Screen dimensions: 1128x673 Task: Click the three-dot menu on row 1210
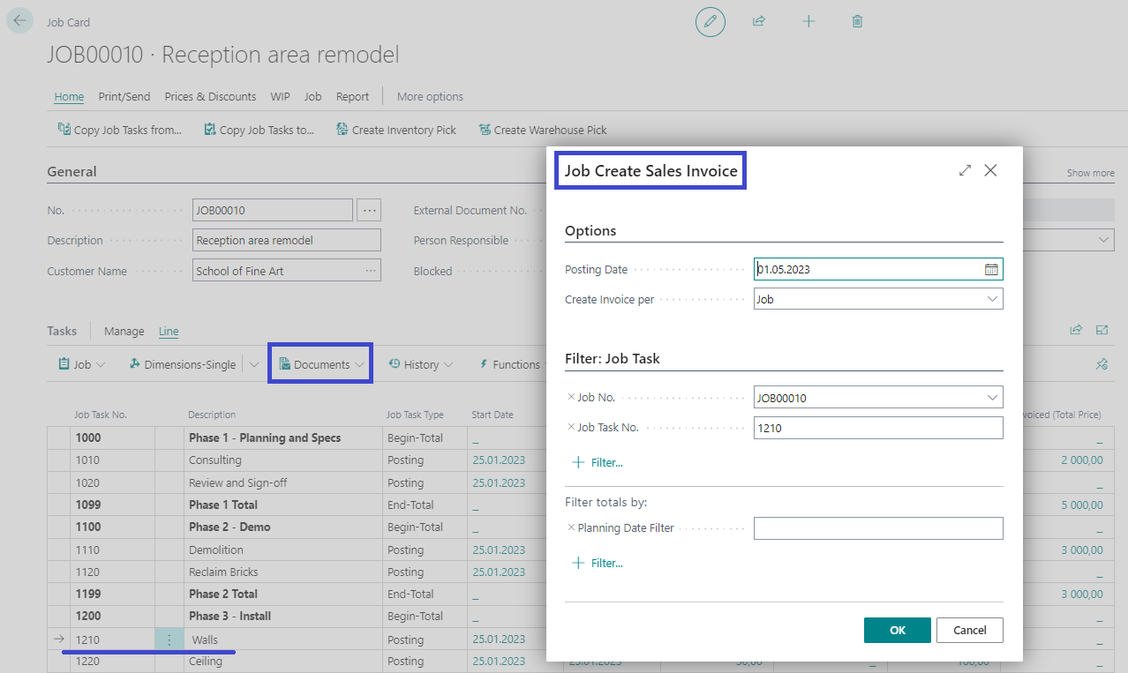pyautogui.click(x=169, y=640)
